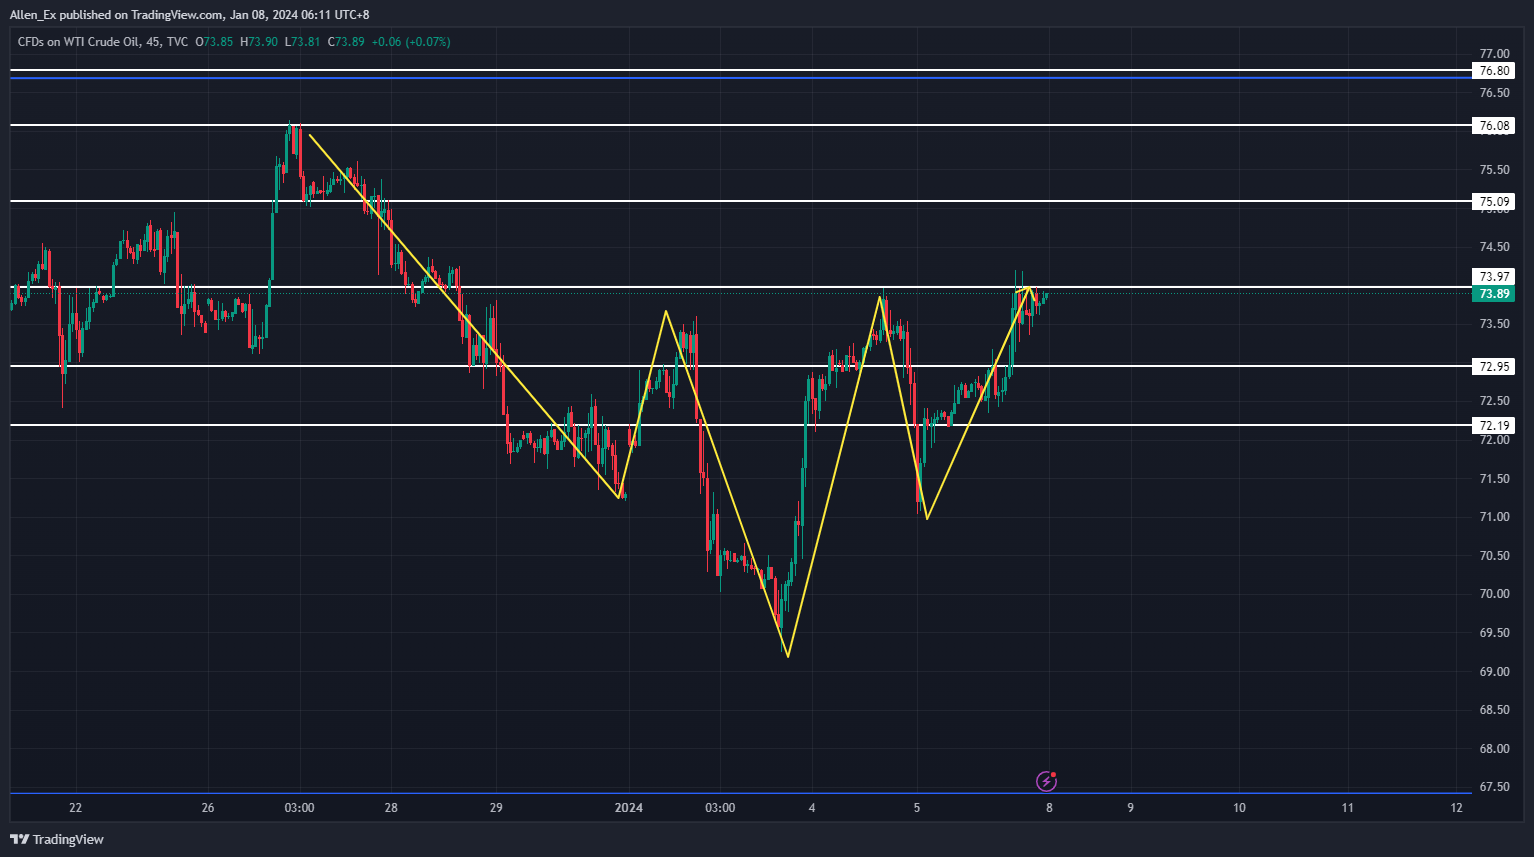
Task: Click the low value "L73.81" in the header
Action: [x=303, y=42]
